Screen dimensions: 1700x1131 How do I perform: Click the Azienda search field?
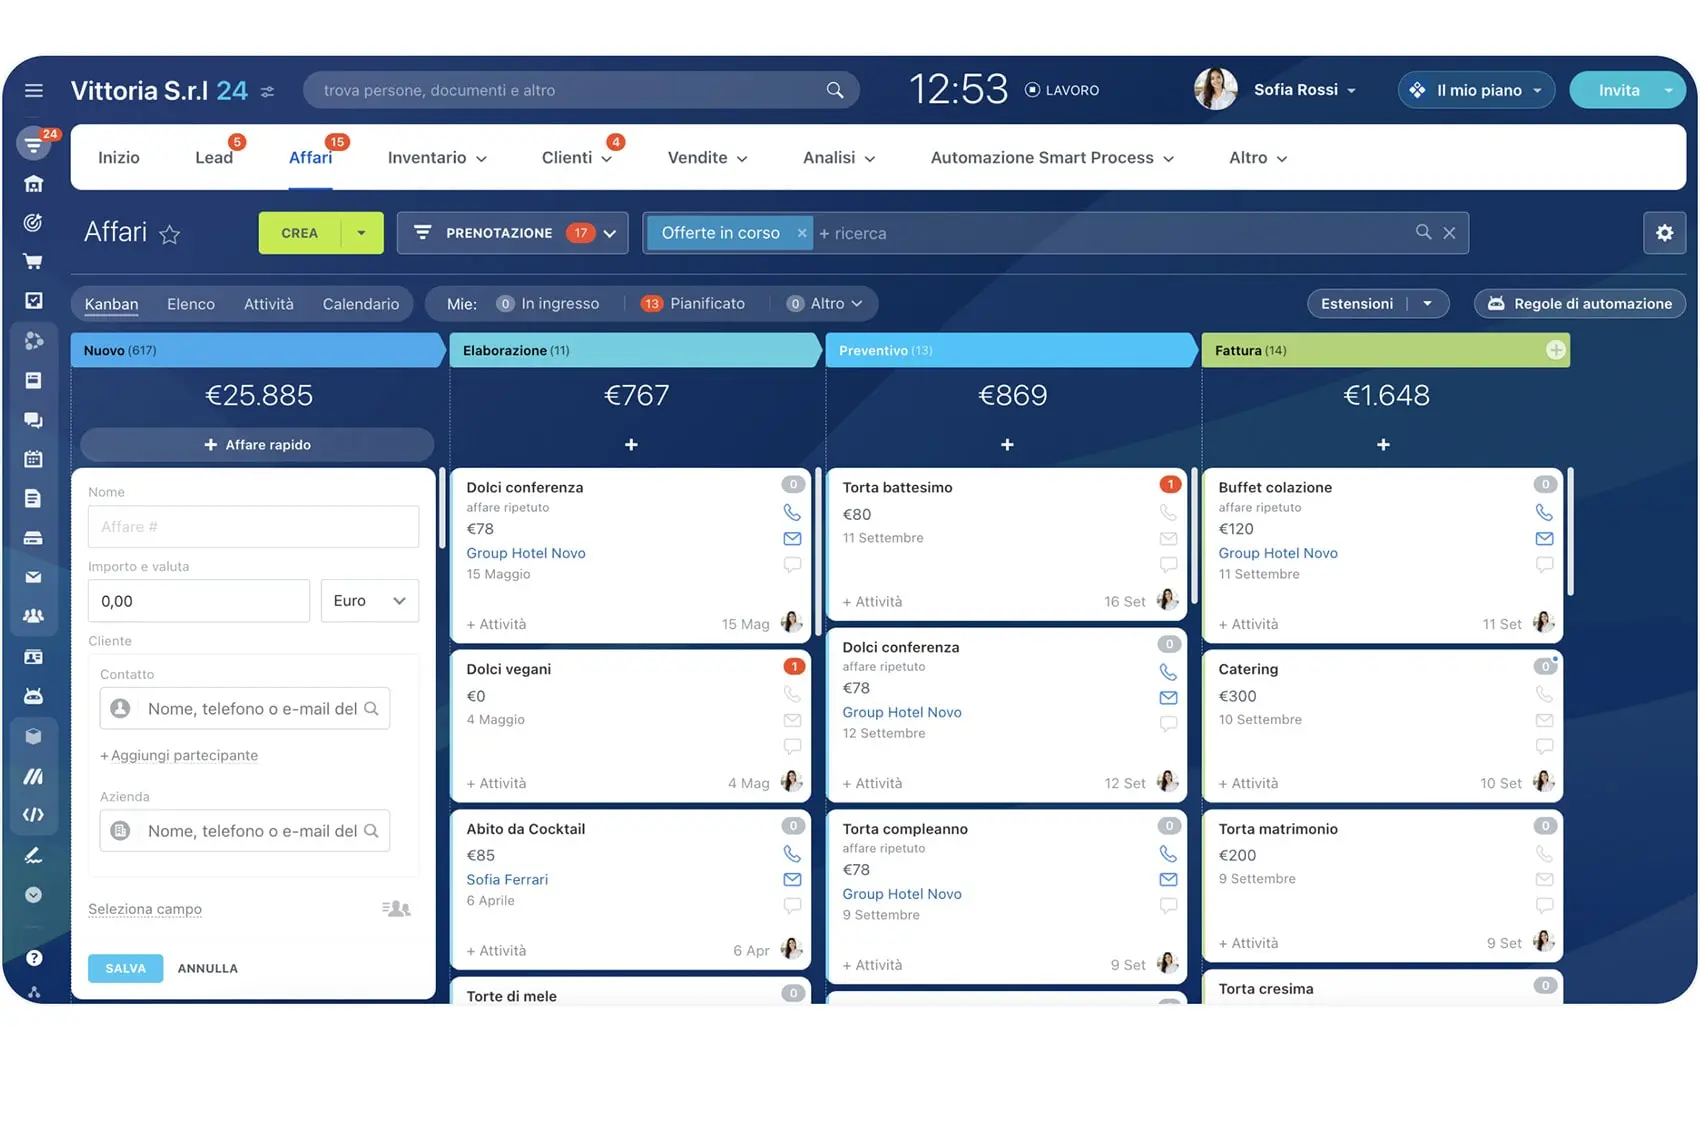[245, 831]
